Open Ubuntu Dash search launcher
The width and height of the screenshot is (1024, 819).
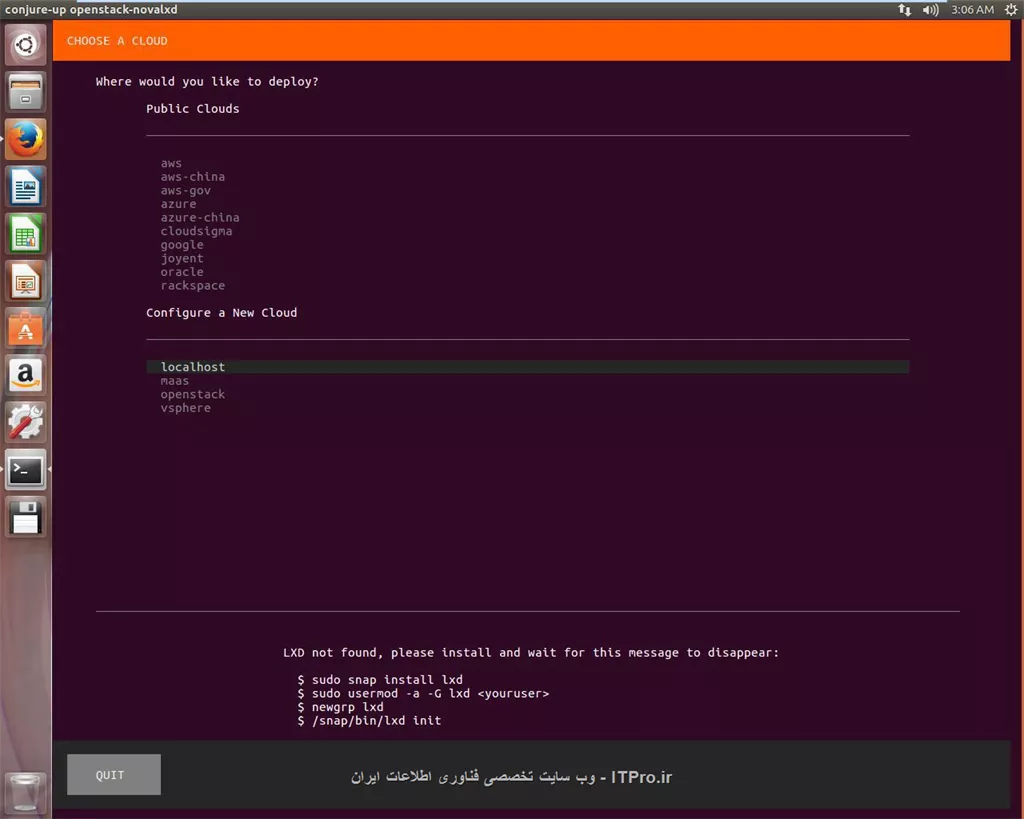pos(25,45)
